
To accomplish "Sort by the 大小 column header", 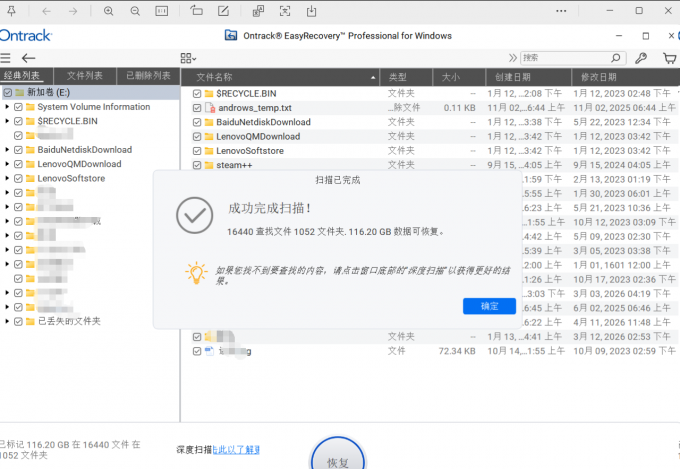I will [459, 77].
